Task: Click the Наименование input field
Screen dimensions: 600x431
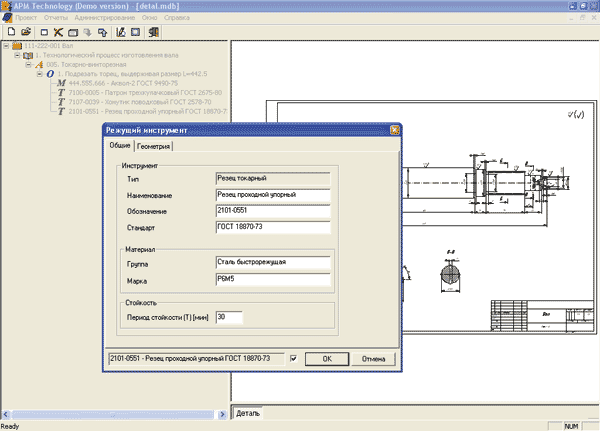Action: point(272,195)
